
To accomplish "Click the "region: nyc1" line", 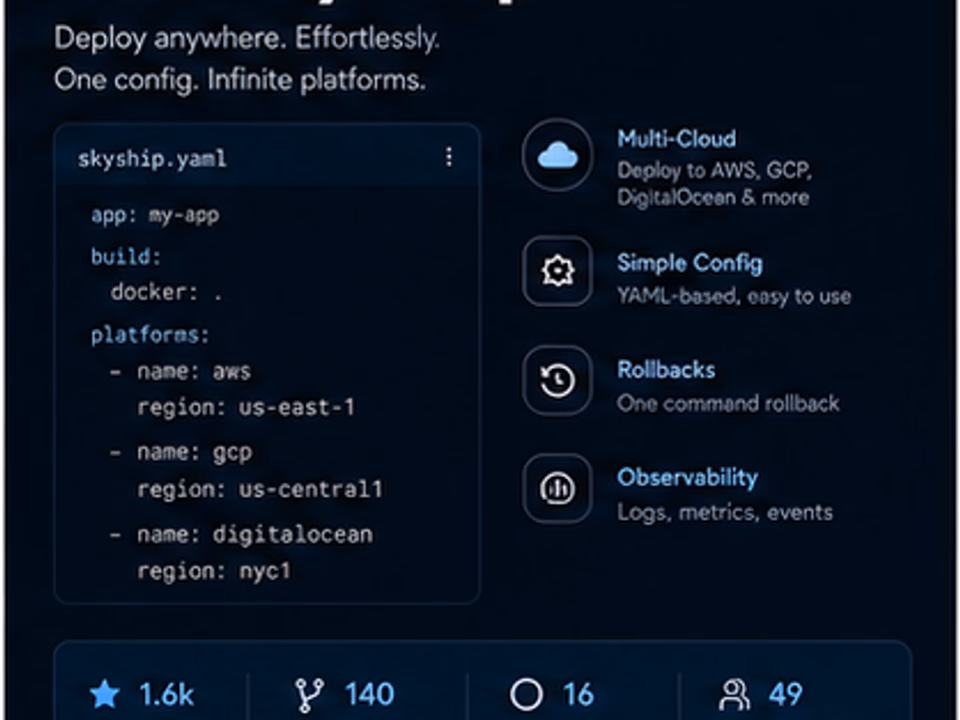I will point(214,571).
